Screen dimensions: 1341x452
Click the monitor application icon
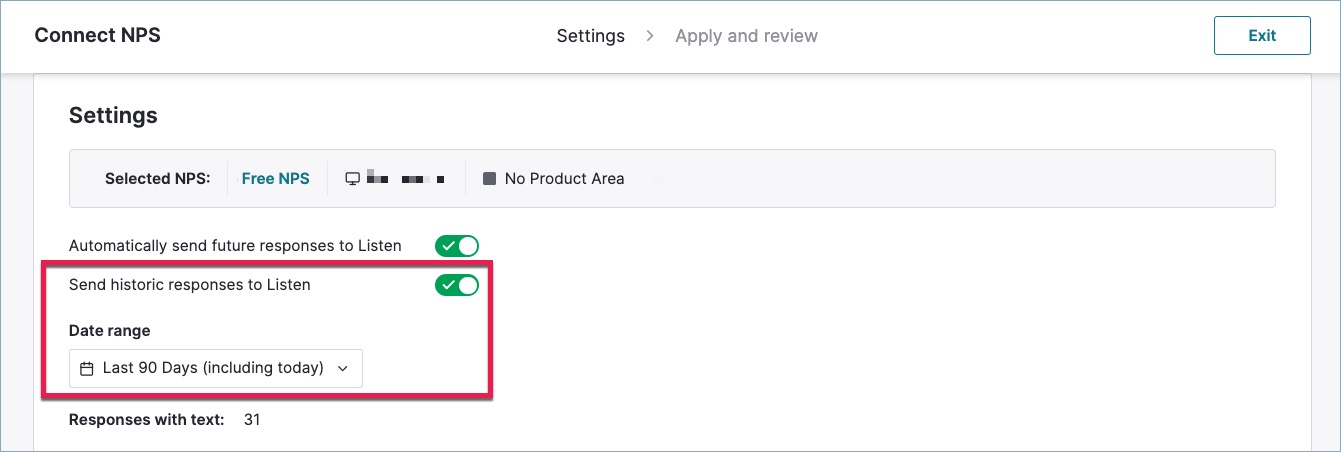tap(352, 178)
